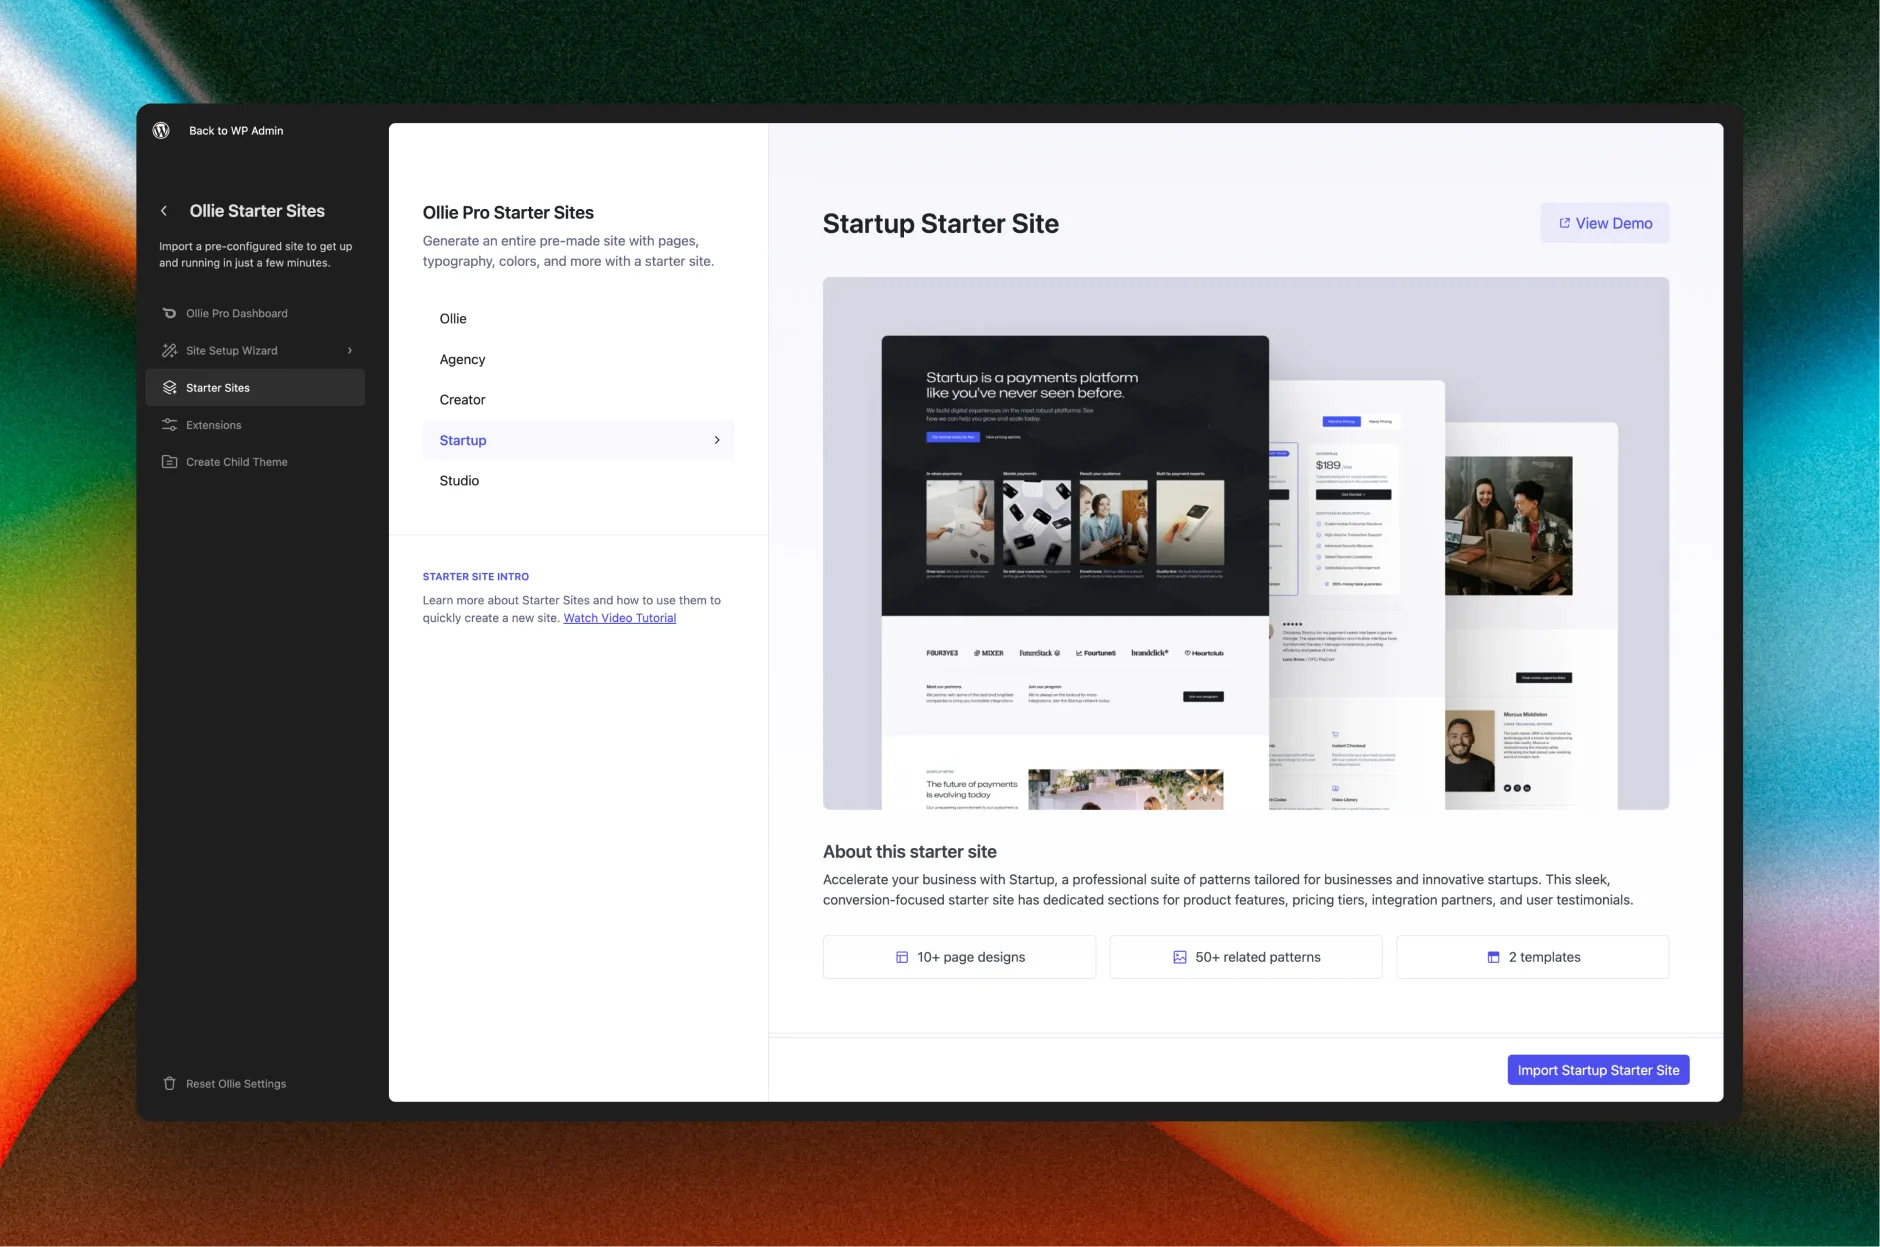Image resolution: width=1880 pixels, height=1247 pixels.
Task: Open the Watch Video Tutorial link
Action: coord(619,618)
